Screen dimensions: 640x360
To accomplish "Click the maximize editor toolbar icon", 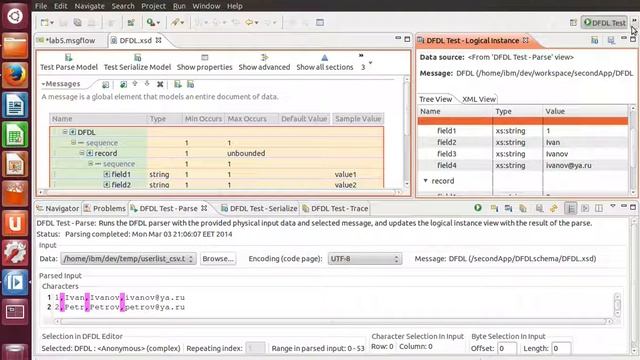I will (x=320, y=22).
